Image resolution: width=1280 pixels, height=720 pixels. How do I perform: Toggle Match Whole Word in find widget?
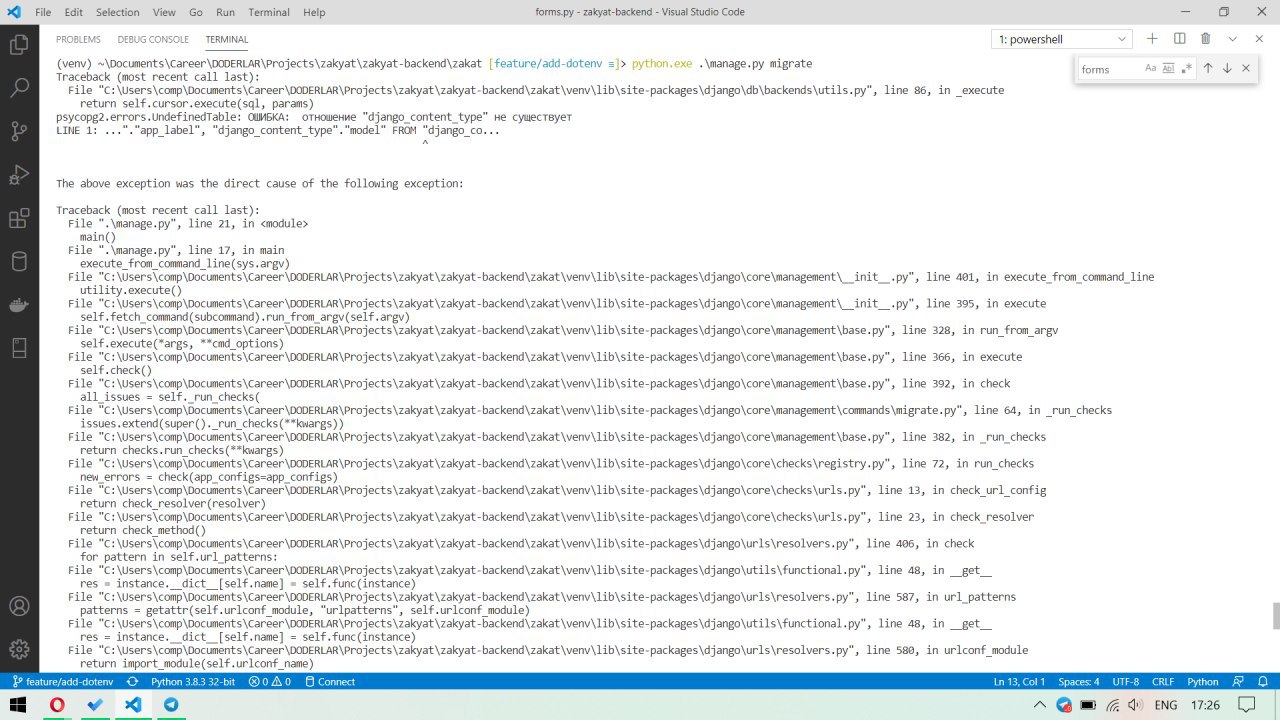point(1169,69)
